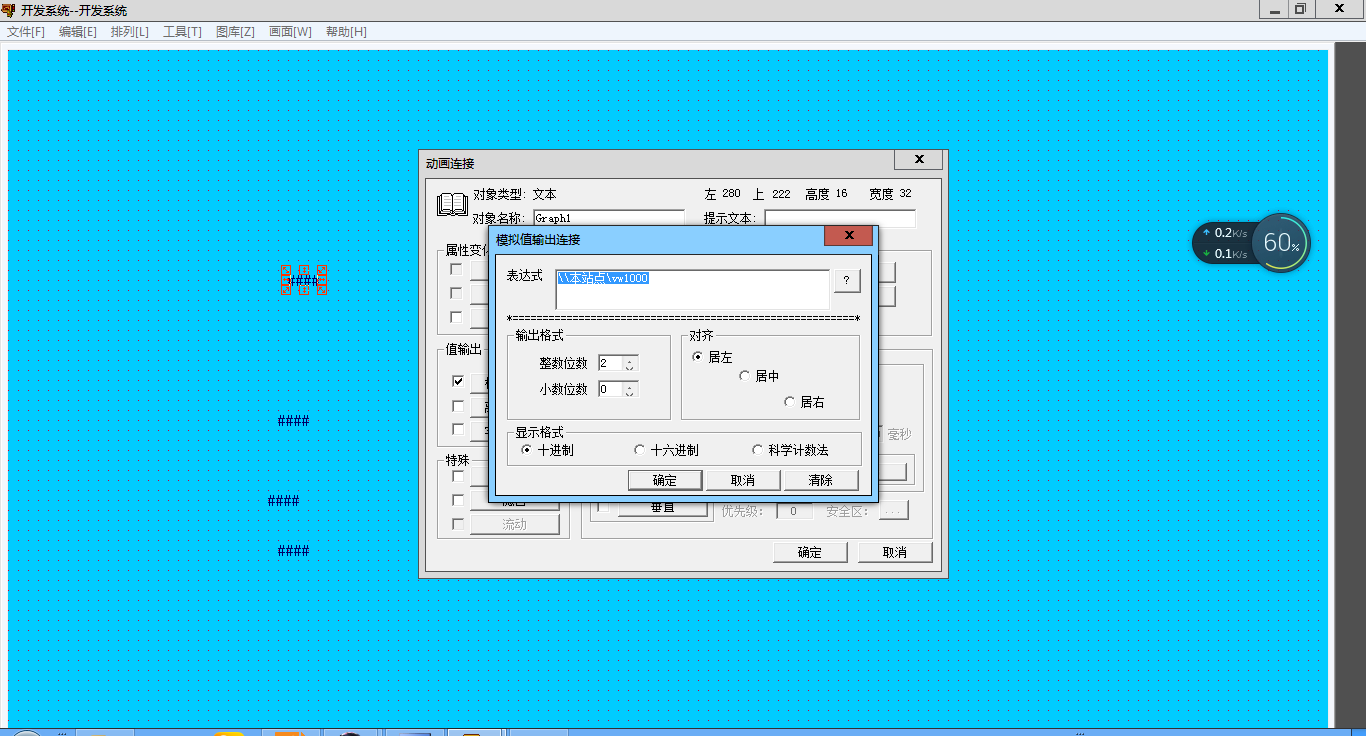Viewport: 1366px width, 736px height.
Task: Click the 提示文本 input field
Action: tap(840, 218)
